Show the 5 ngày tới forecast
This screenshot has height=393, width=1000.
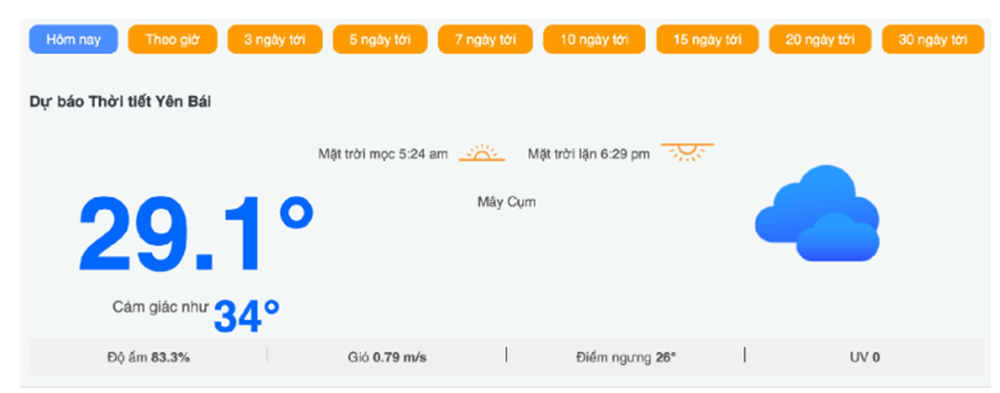click(x=380, y=40)
